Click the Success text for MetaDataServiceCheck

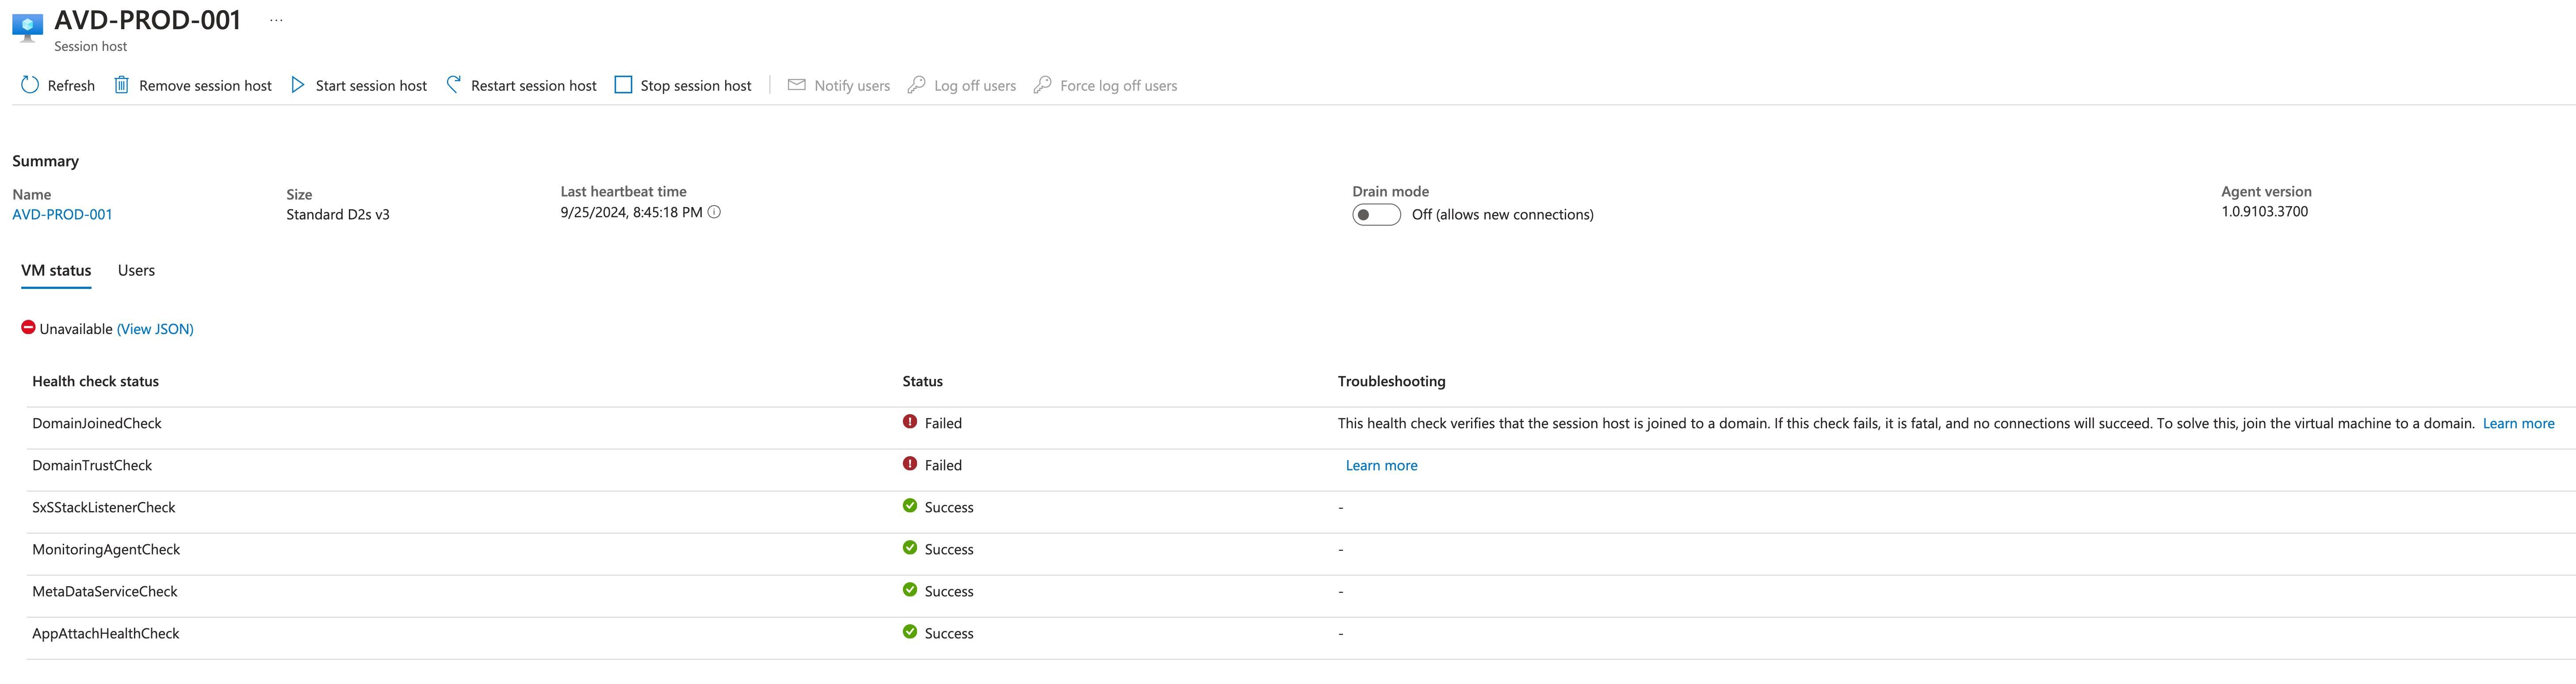coord(949,591)
